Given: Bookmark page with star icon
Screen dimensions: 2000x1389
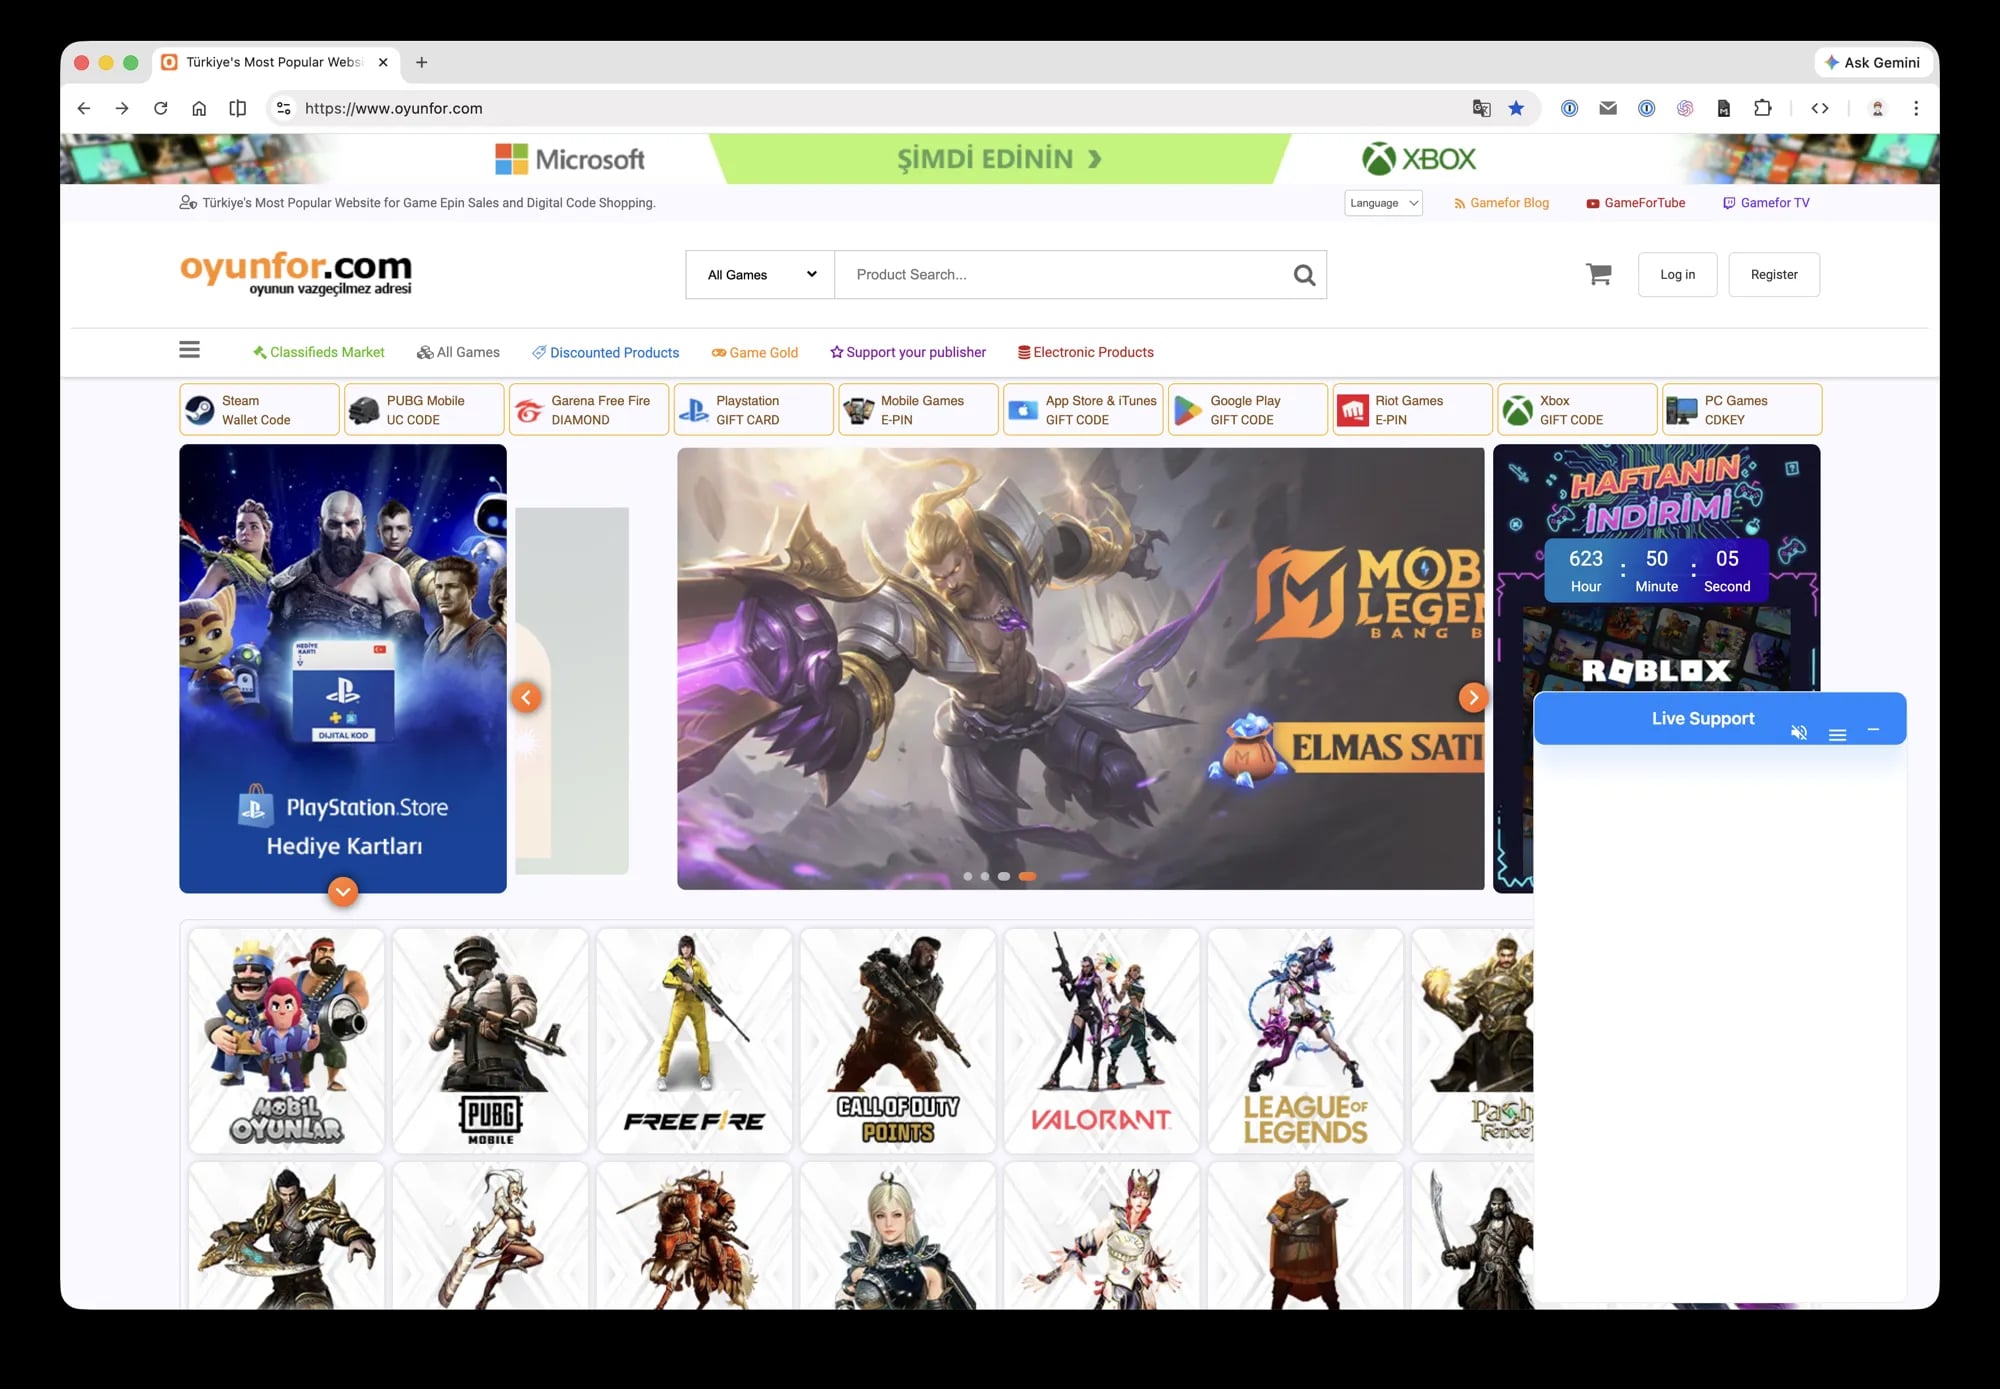Looking at the screenshot, I should click(x=1516, y=108).
